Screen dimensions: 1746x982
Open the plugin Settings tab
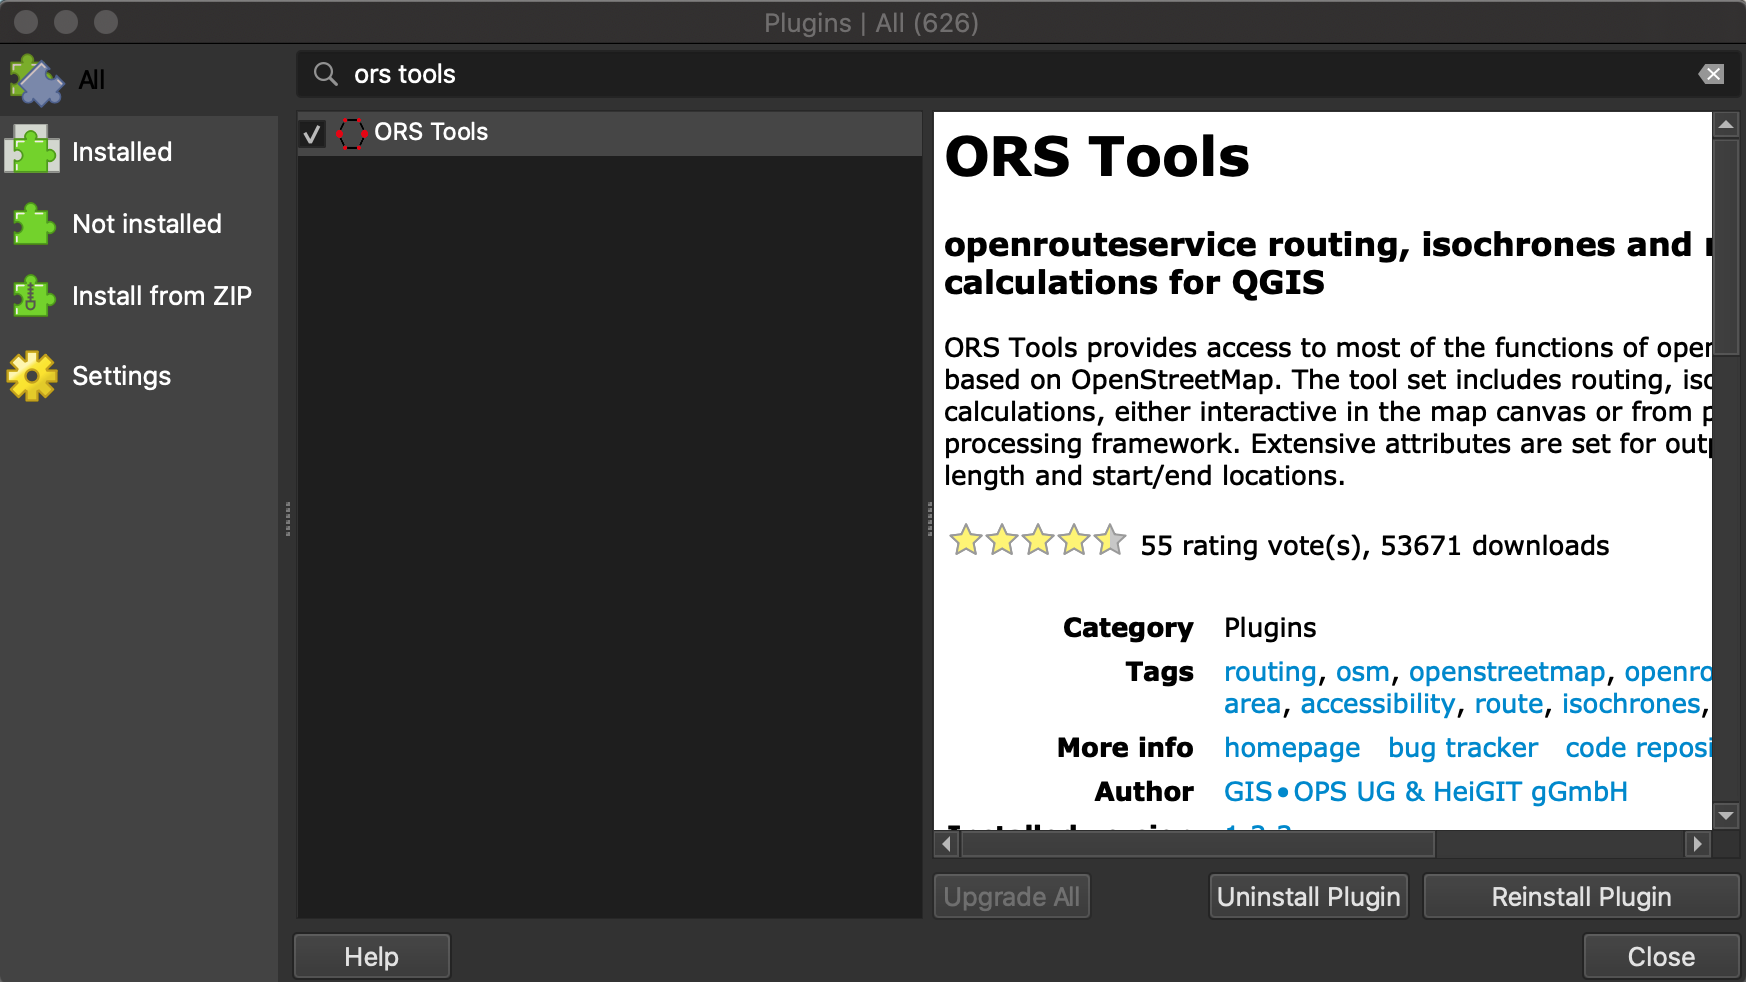139,376
